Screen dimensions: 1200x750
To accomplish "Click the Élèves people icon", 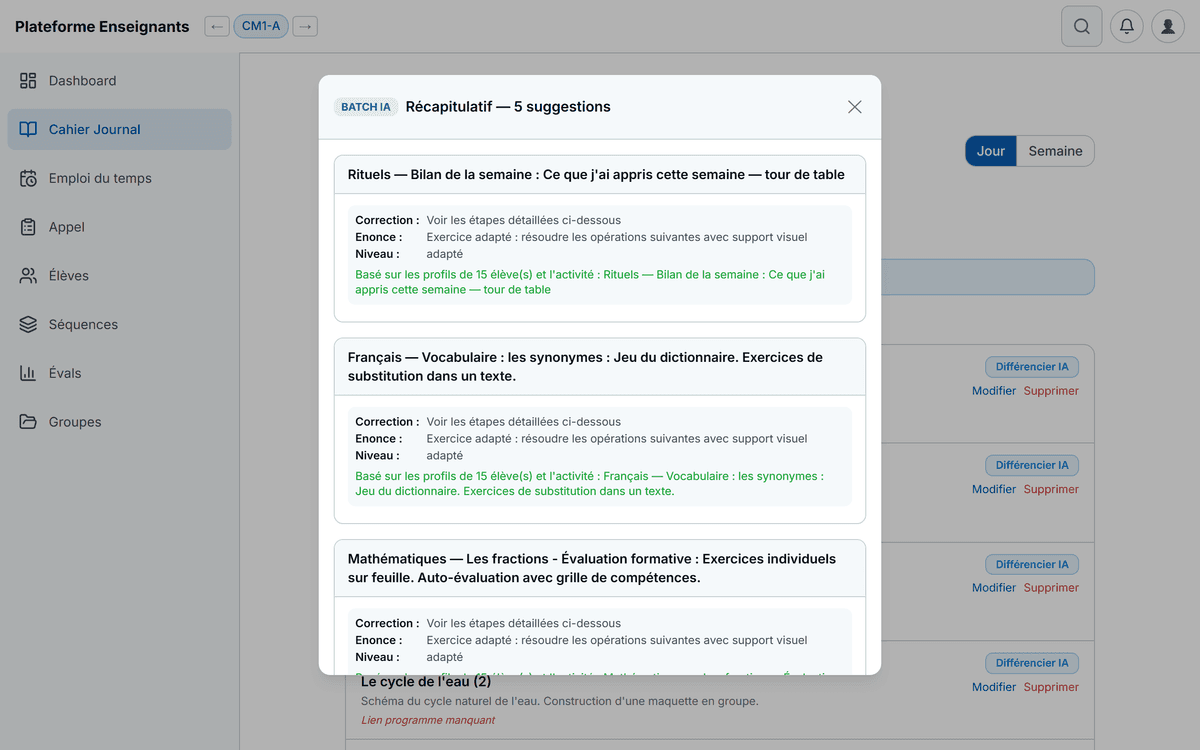I will [x=28, y=276].
